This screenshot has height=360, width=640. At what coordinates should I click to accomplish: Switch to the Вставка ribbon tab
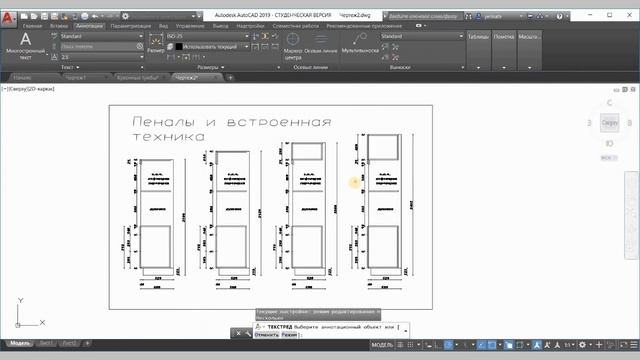click(x=59, y=26)
